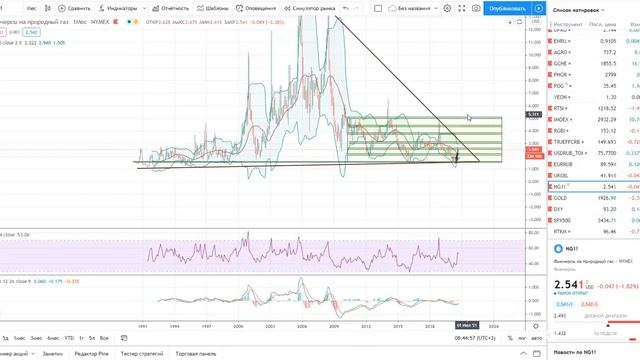
Task: Open the chart style candles icon
Action: pos(48,8)
